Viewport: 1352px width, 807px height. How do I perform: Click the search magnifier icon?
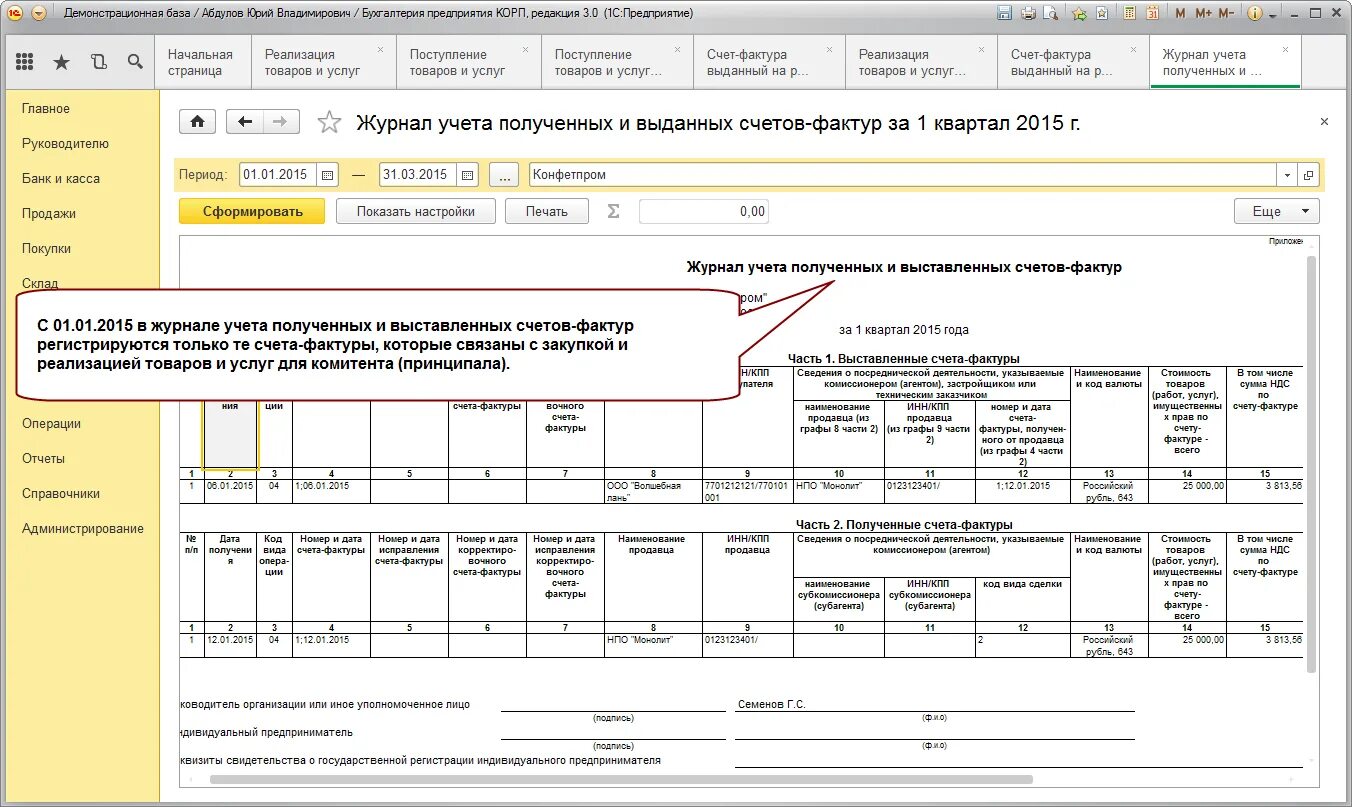click(x=135, y=61)
